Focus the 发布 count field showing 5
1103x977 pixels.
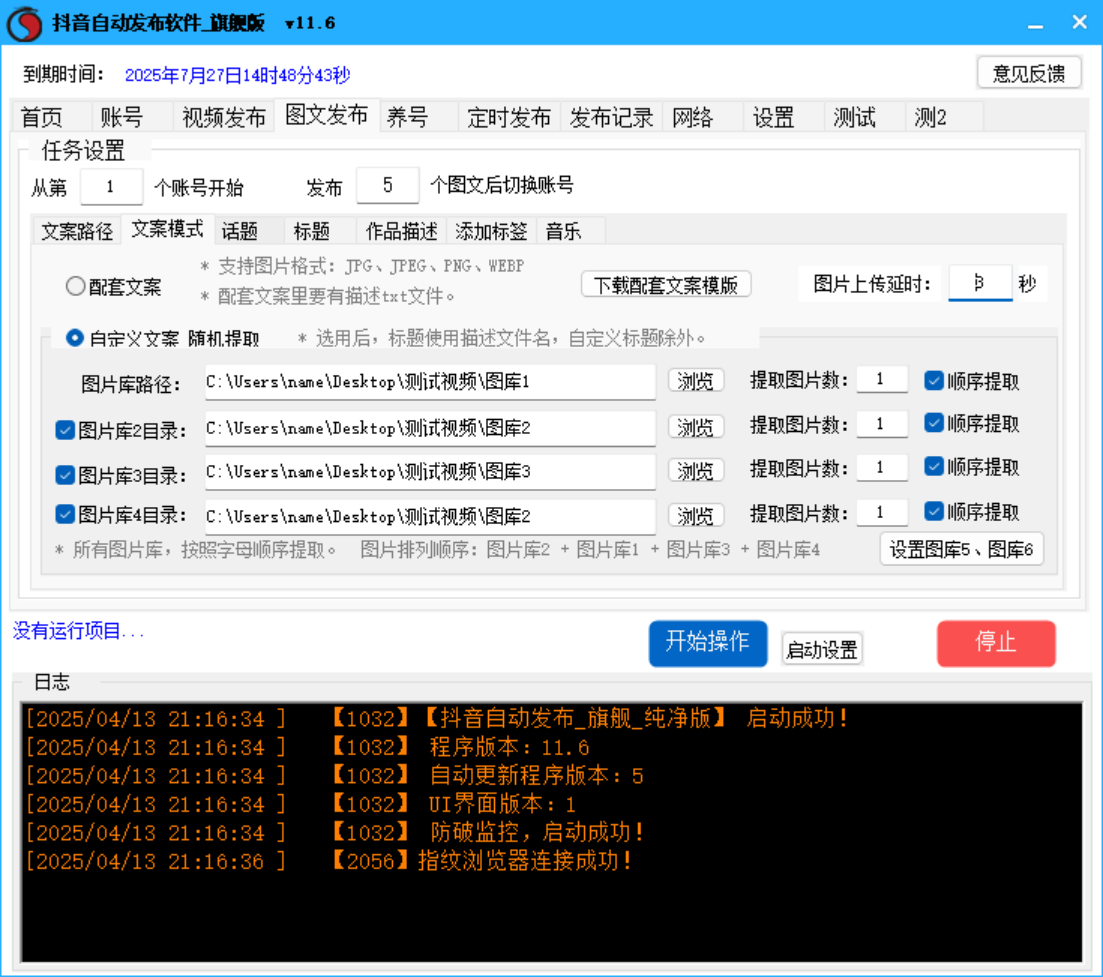point(388,185)
